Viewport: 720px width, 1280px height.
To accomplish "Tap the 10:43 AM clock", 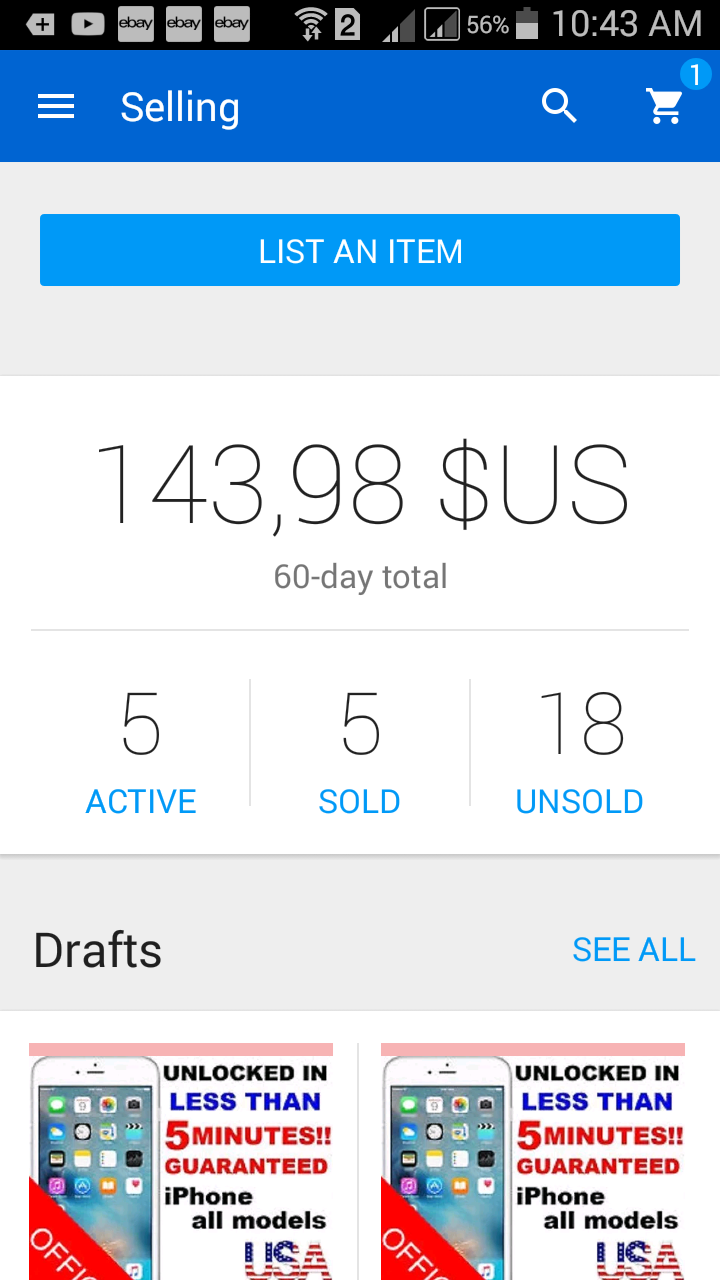I will click(627, 24).
